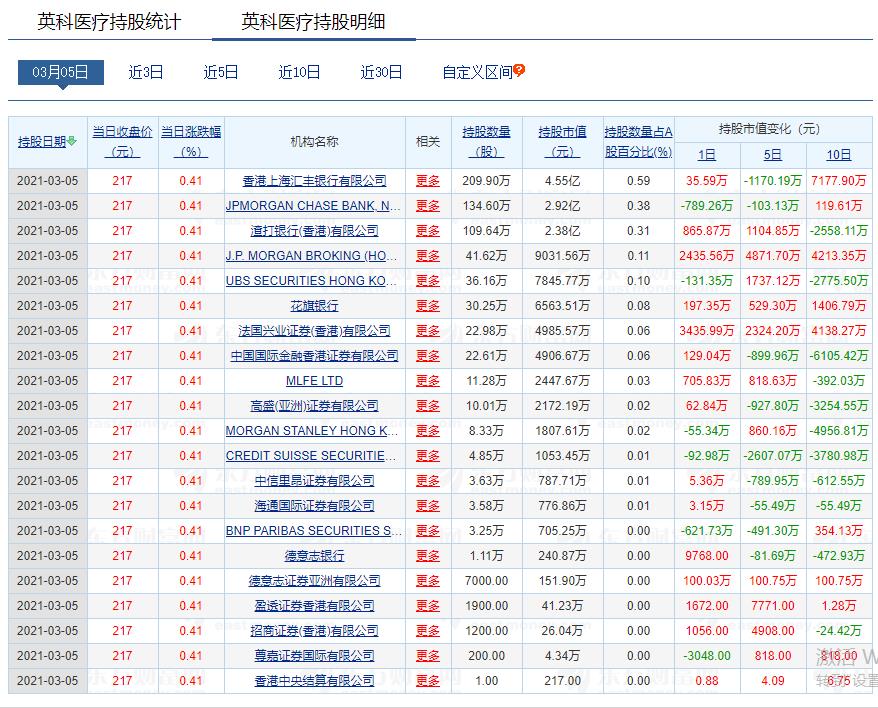The width and height of the screenshot is (878, 708).
Task: Sort by 当日涨跌幅 column header
Action: (191, 142)
